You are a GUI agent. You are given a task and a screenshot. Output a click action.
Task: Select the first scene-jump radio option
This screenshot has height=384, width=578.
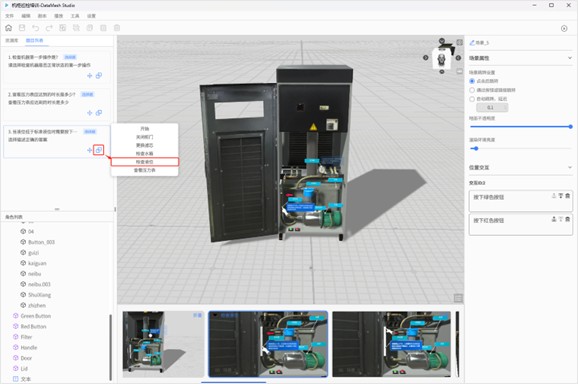coord(472,81)
